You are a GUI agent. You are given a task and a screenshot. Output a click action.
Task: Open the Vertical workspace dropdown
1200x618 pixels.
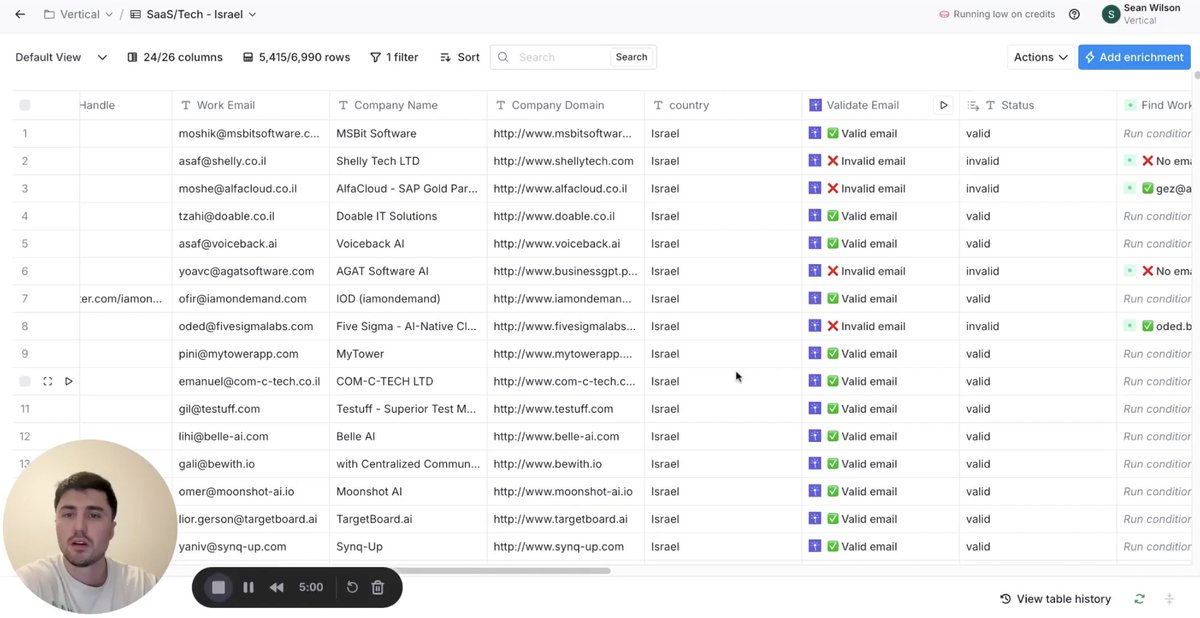click(x=78, y=14)
